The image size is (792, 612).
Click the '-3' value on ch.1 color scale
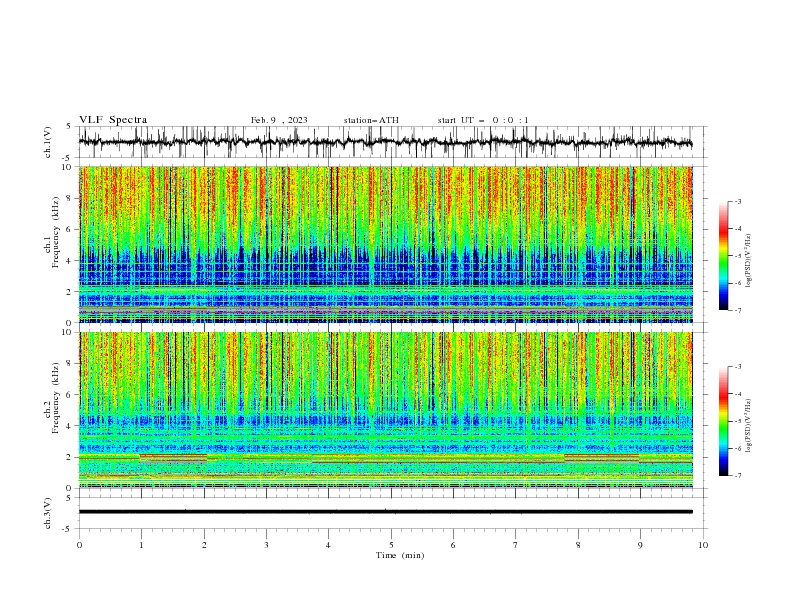click(737, 201)
